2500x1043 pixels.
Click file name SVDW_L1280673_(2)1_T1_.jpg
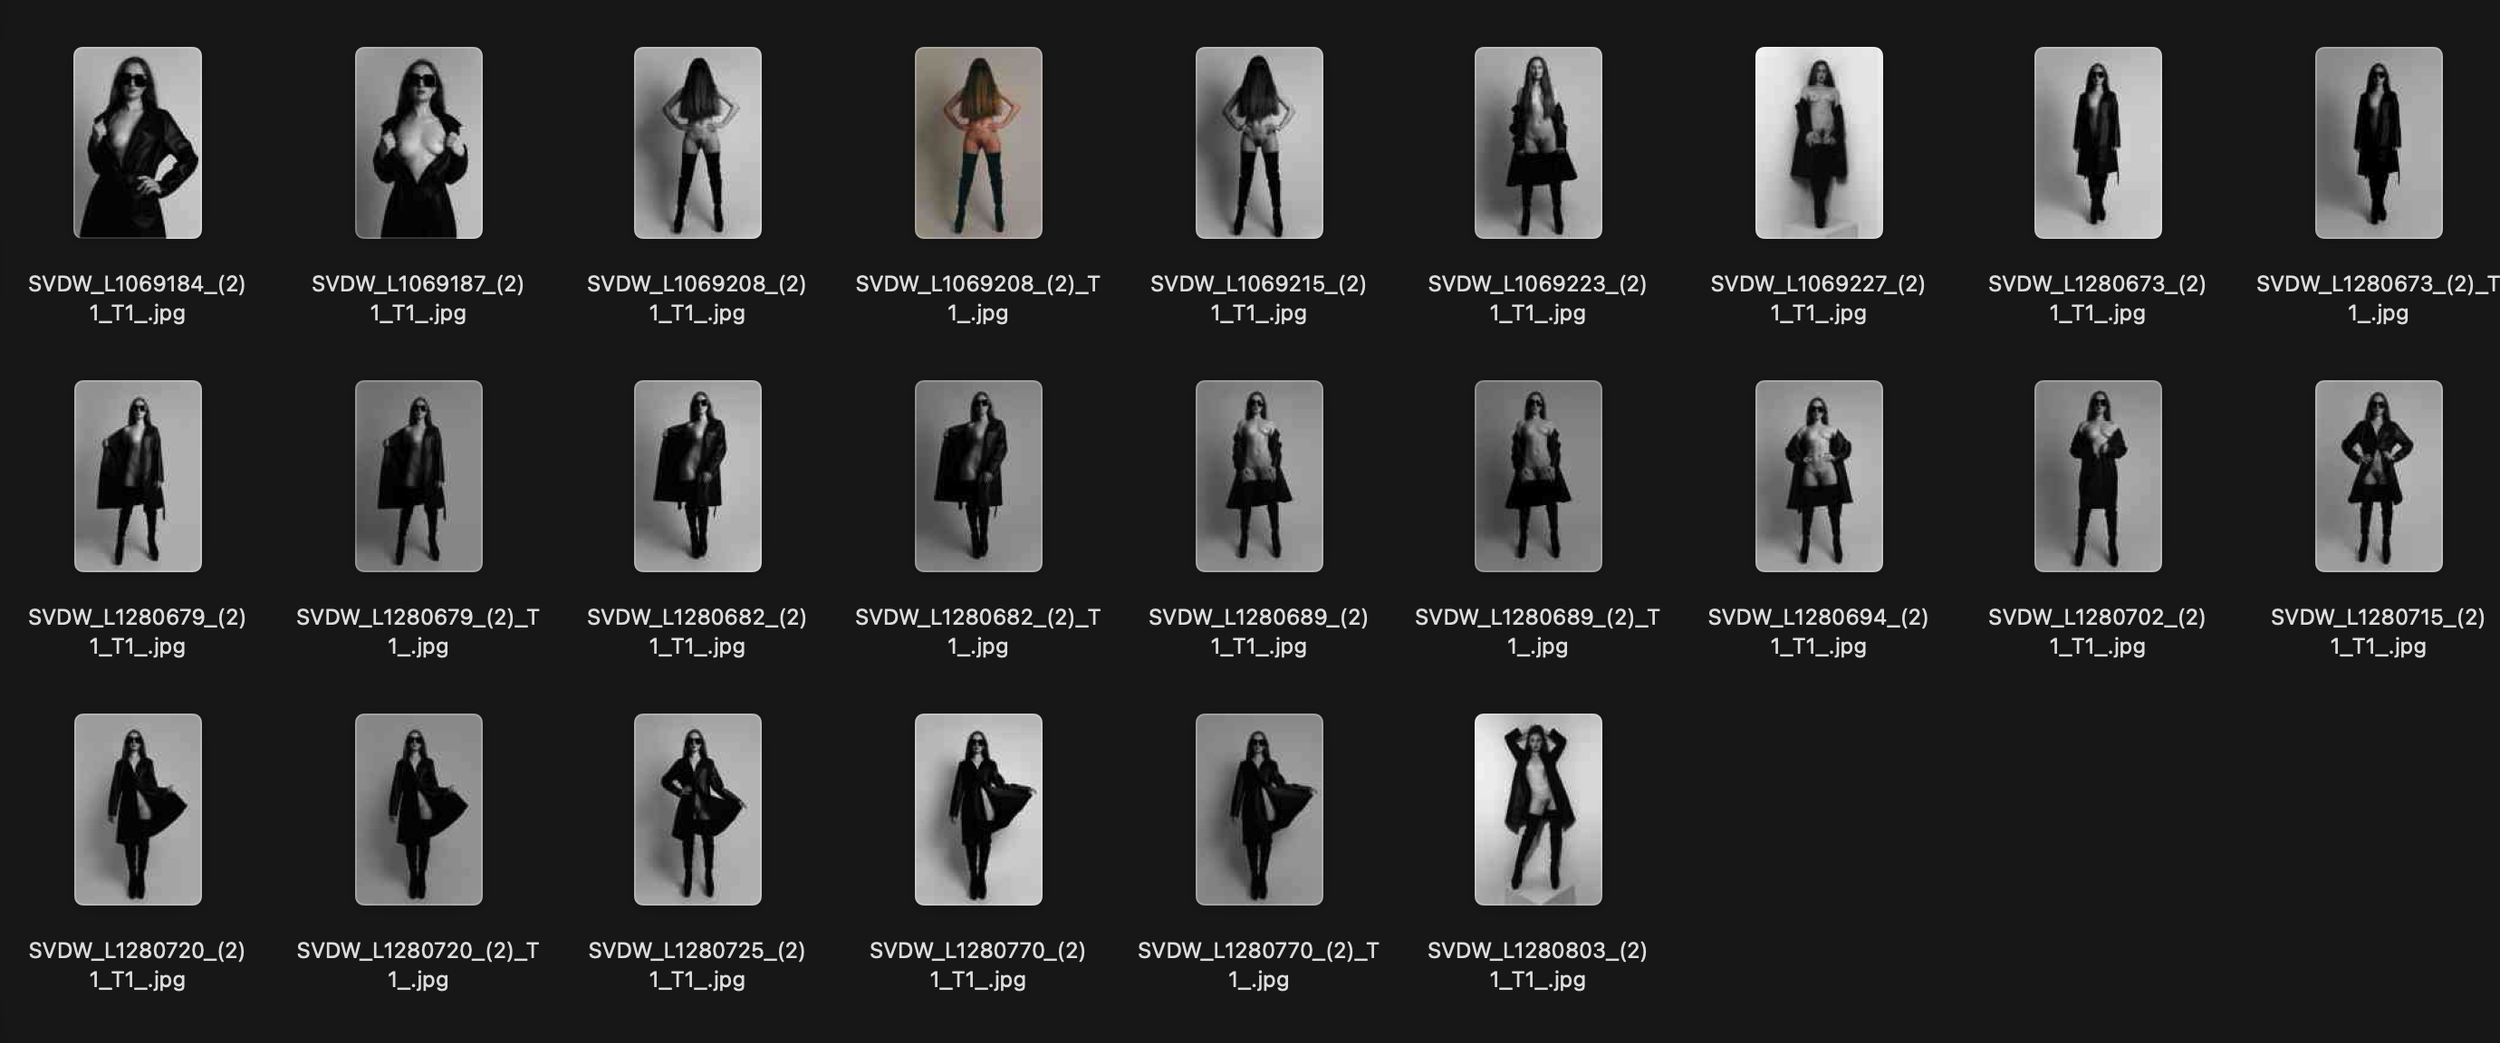pos(2098,298)
